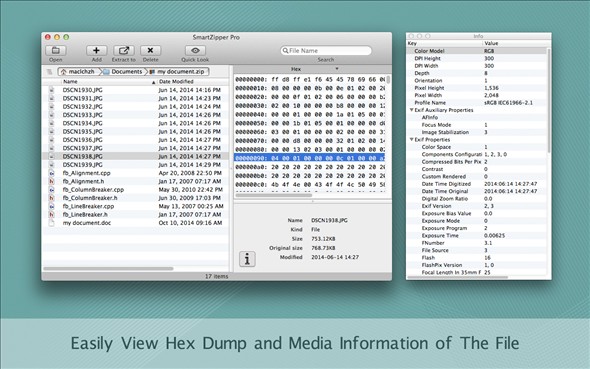Select file DSCN1935.JPG
Screen dimensions: 590x369
135,131
